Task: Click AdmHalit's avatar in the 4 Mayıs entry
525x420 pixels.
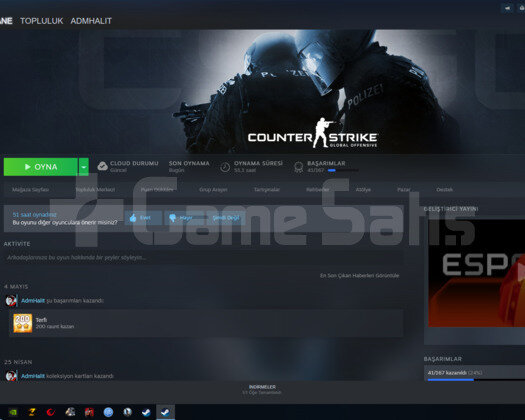Action: click(11, 300)
